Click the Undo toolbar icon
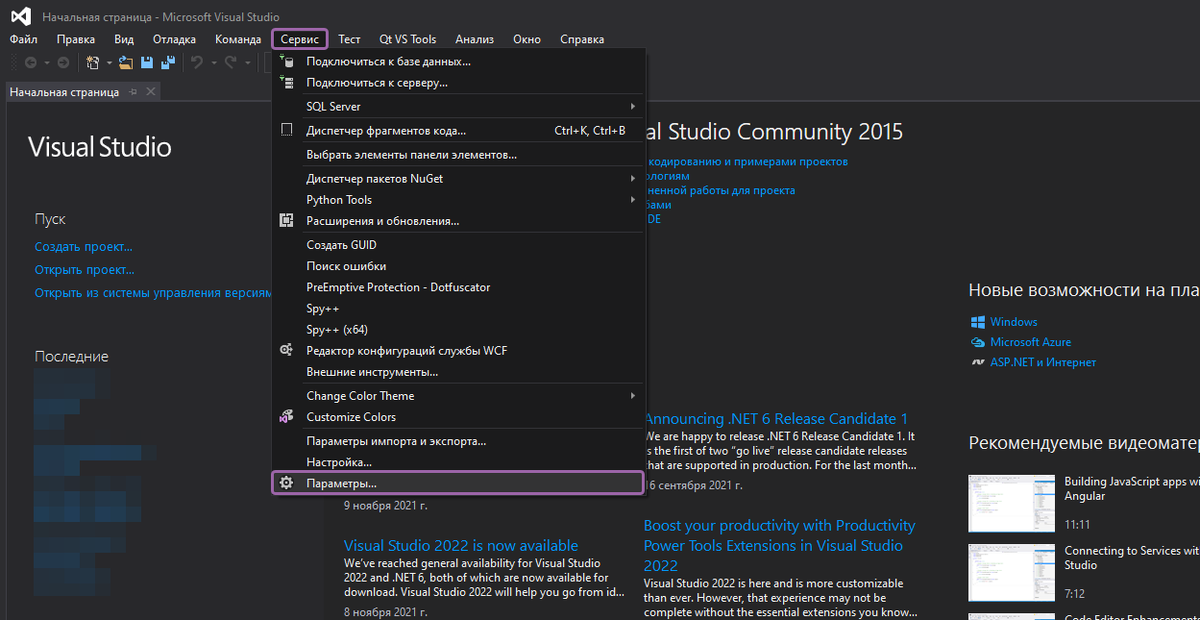The height and width of the screenshot is (620, 1200). coord(197,63)
